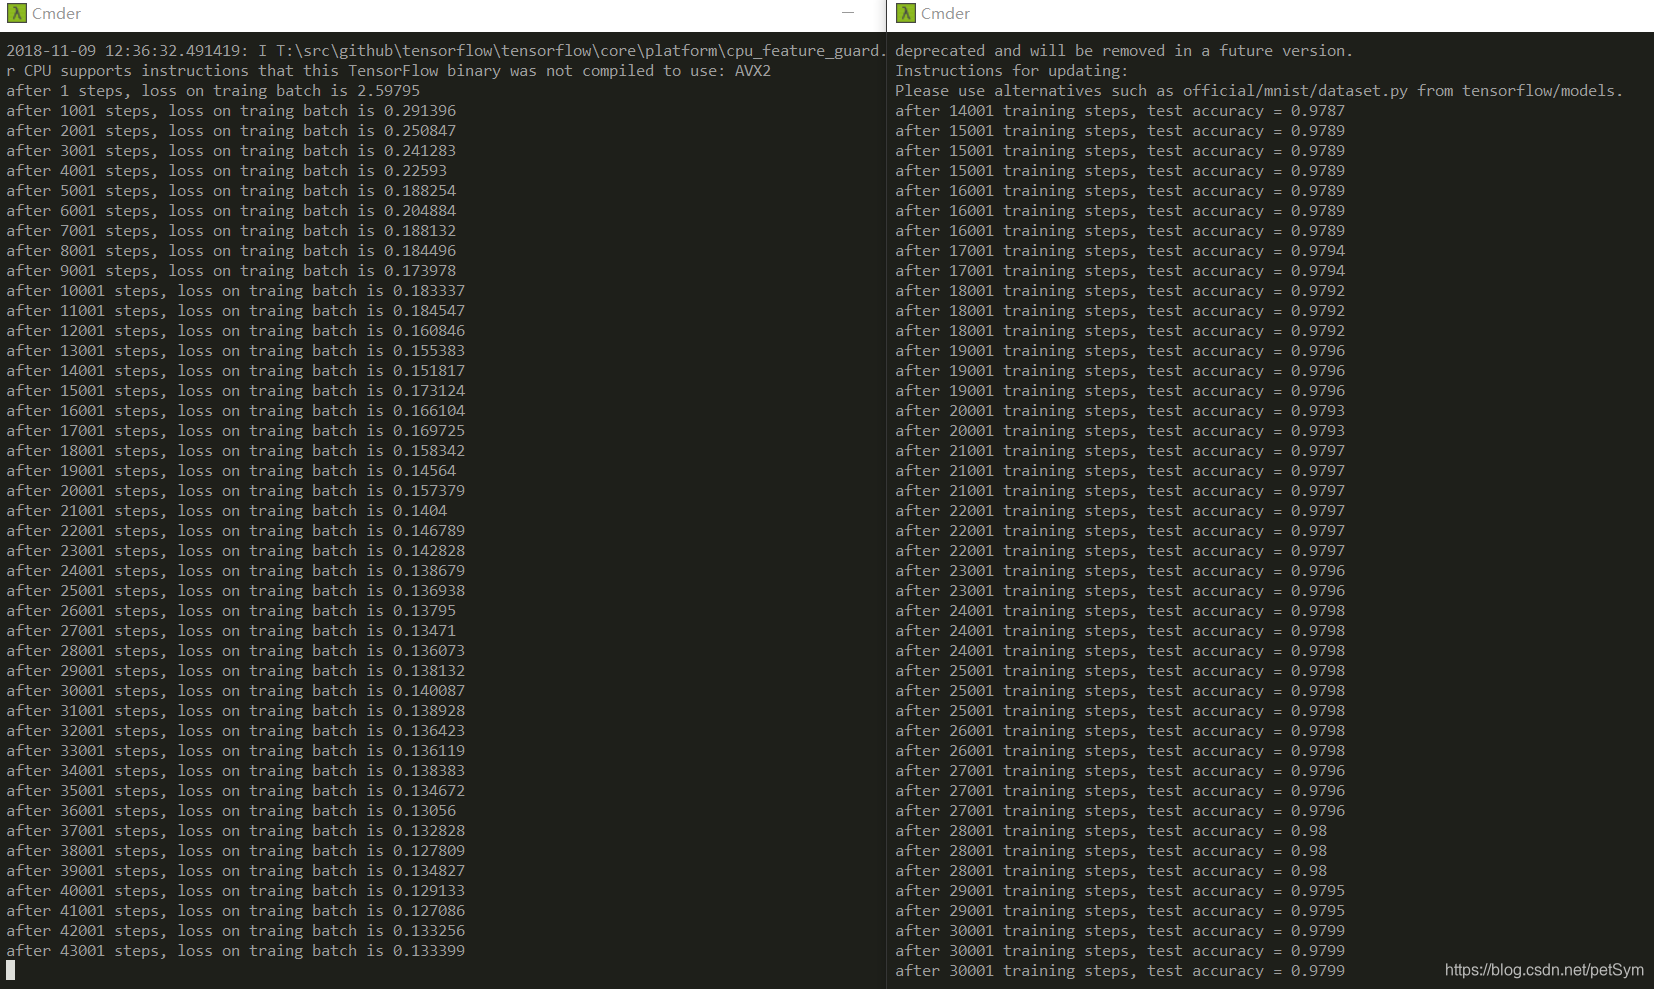Click the loss 0.136119 line at 33001 steps
Screen dimensions: 1654x989
[236, 751]
